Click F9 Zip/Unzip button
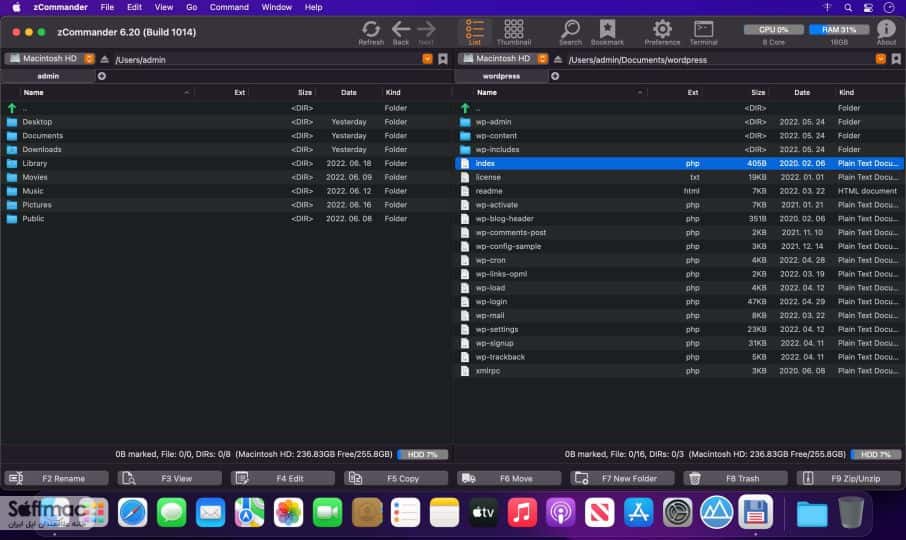 849,478
